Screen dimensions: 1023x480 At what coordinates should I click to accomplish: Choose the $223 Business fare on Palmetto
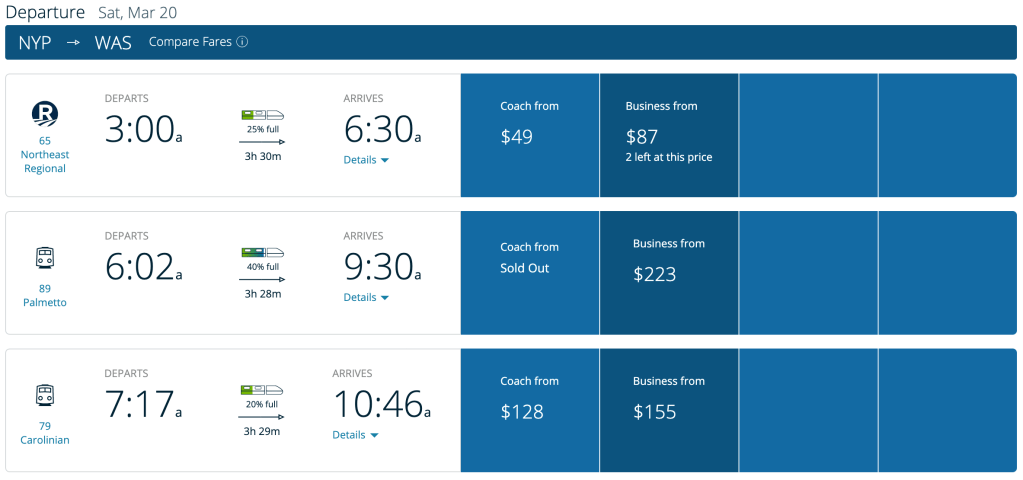click(669, 272)
